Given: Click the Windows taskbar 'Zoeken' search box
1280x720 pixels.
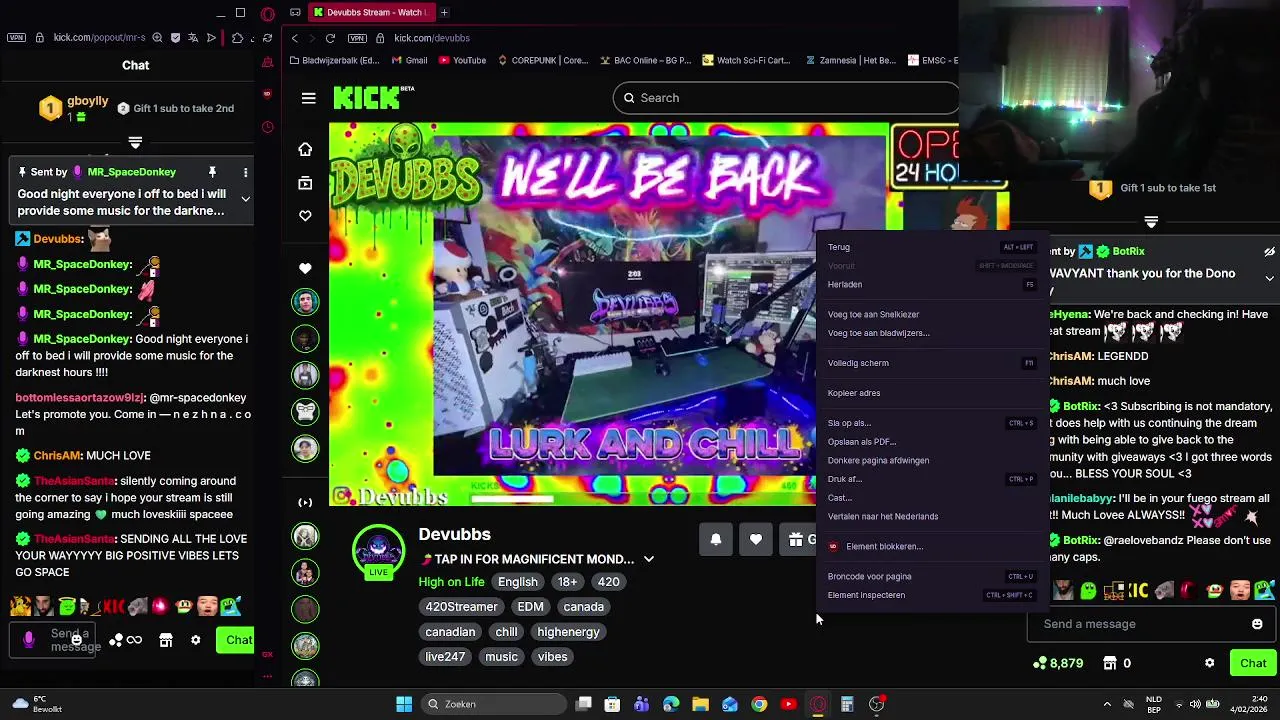Looking at the screenshot, I should click(493, 704).
